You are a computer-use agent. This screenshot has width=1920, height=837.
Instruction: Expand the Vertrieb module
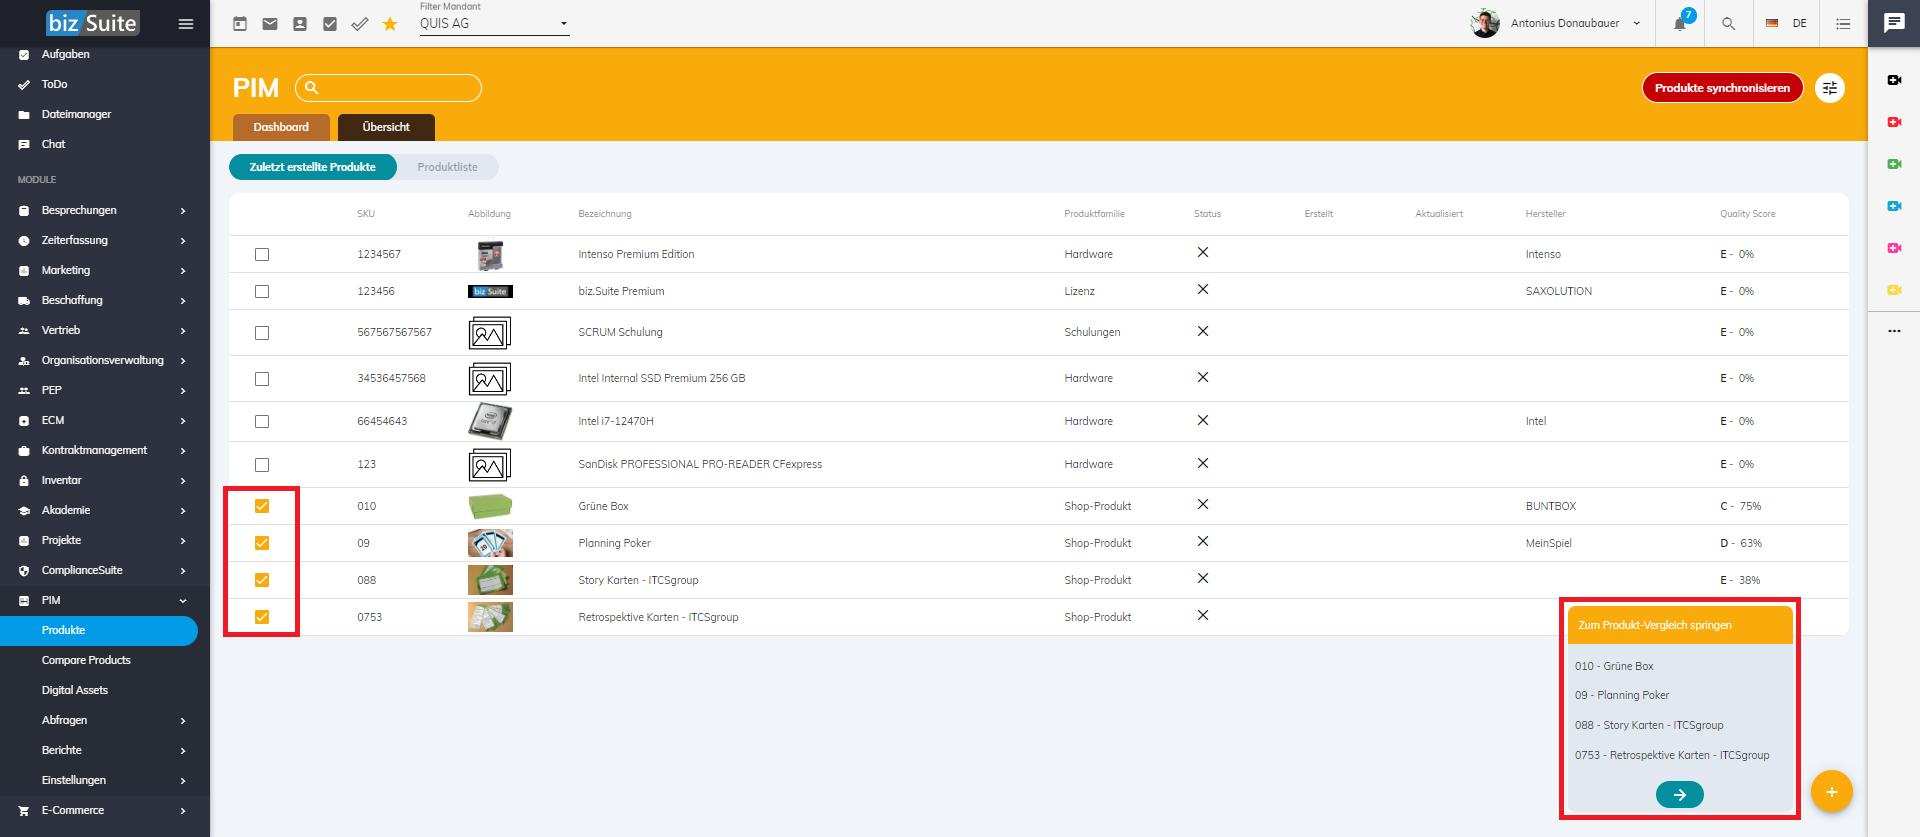click(x=104, y=331)
